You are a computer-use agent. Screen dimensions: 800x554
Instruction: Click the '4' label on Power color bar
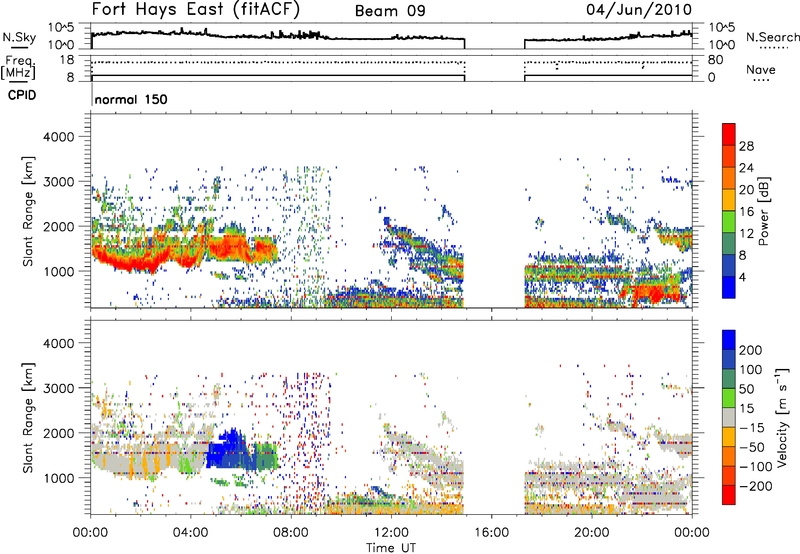[x=743, y=278]
